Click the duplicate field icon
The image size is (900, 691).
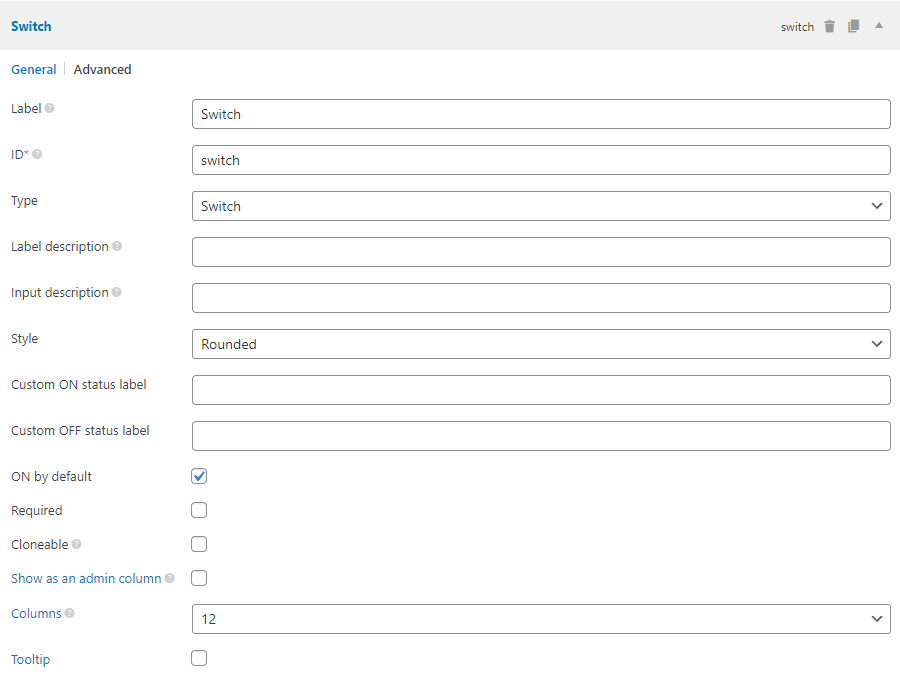pos(853,27)
